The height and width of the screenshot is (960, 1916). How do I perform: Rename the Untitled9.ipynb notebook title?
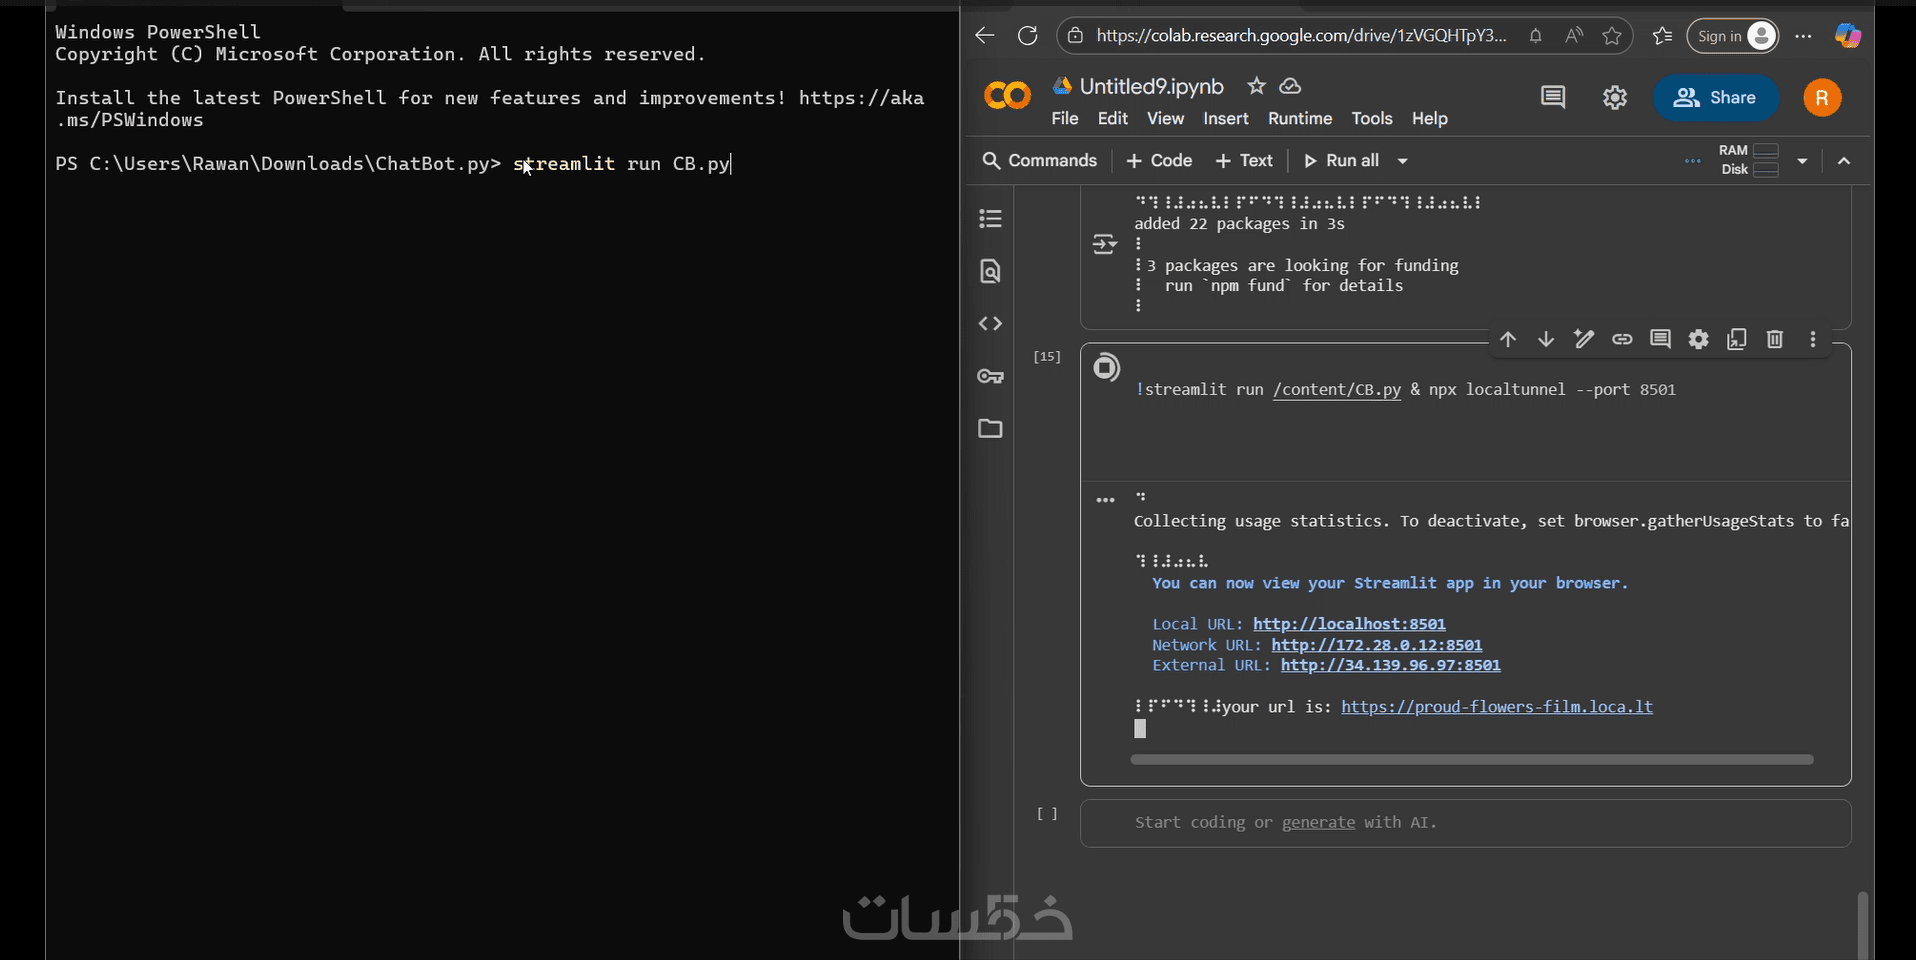click(1151, 87)
